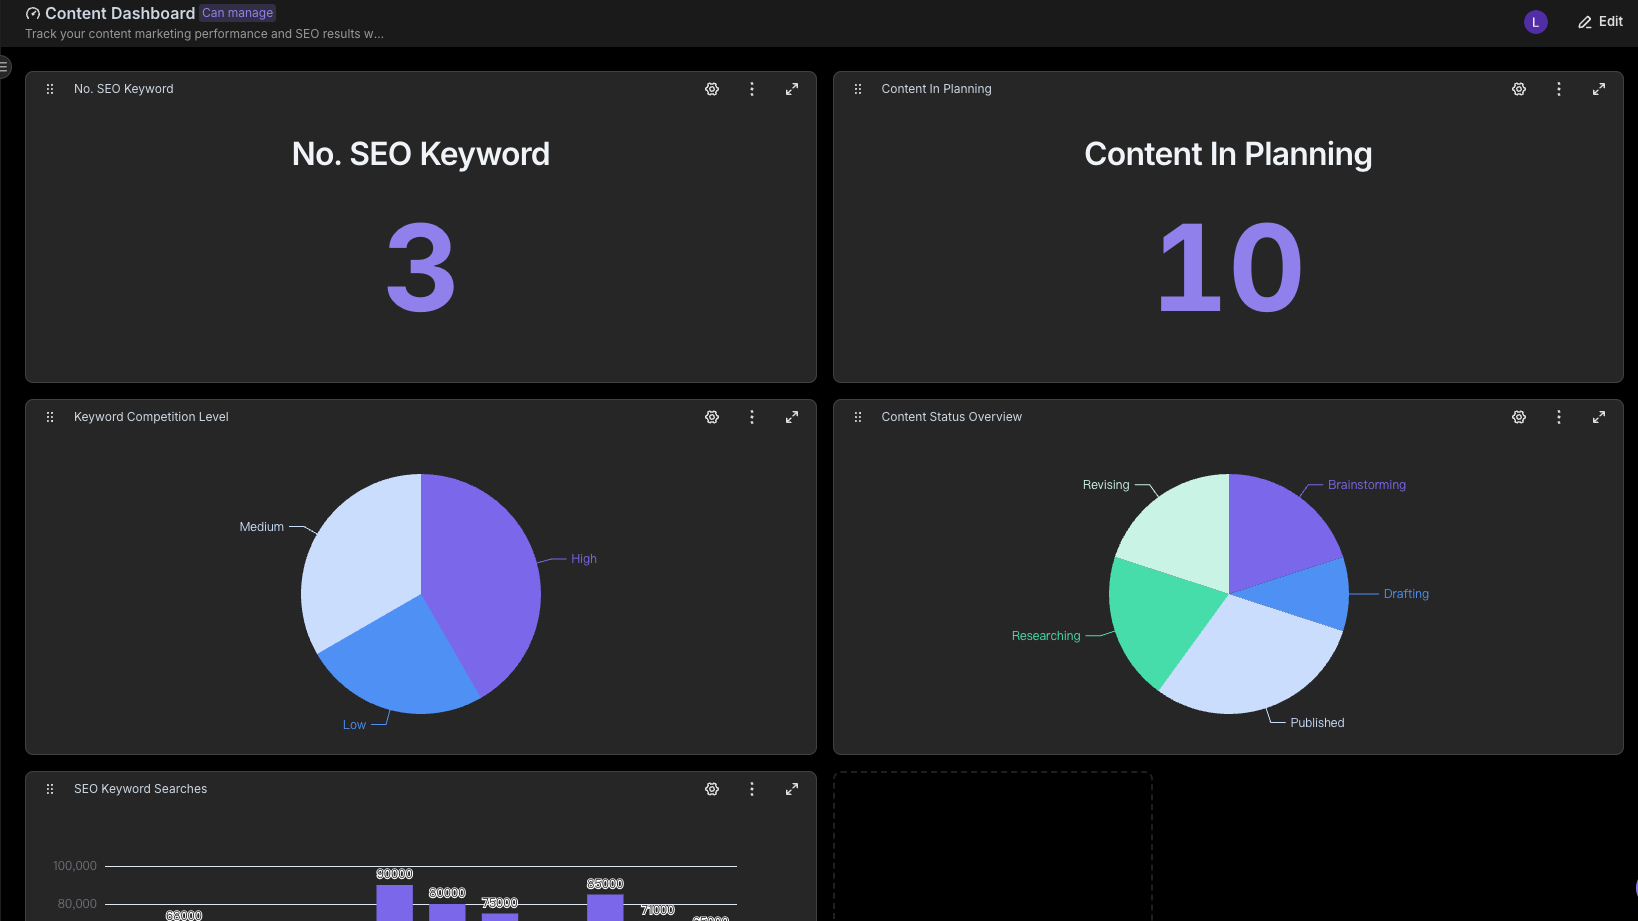1638x921 pixels.
Task: Click the dashboard gauge icon beside title
Action: pyautogui.click(x=33, y=14)
